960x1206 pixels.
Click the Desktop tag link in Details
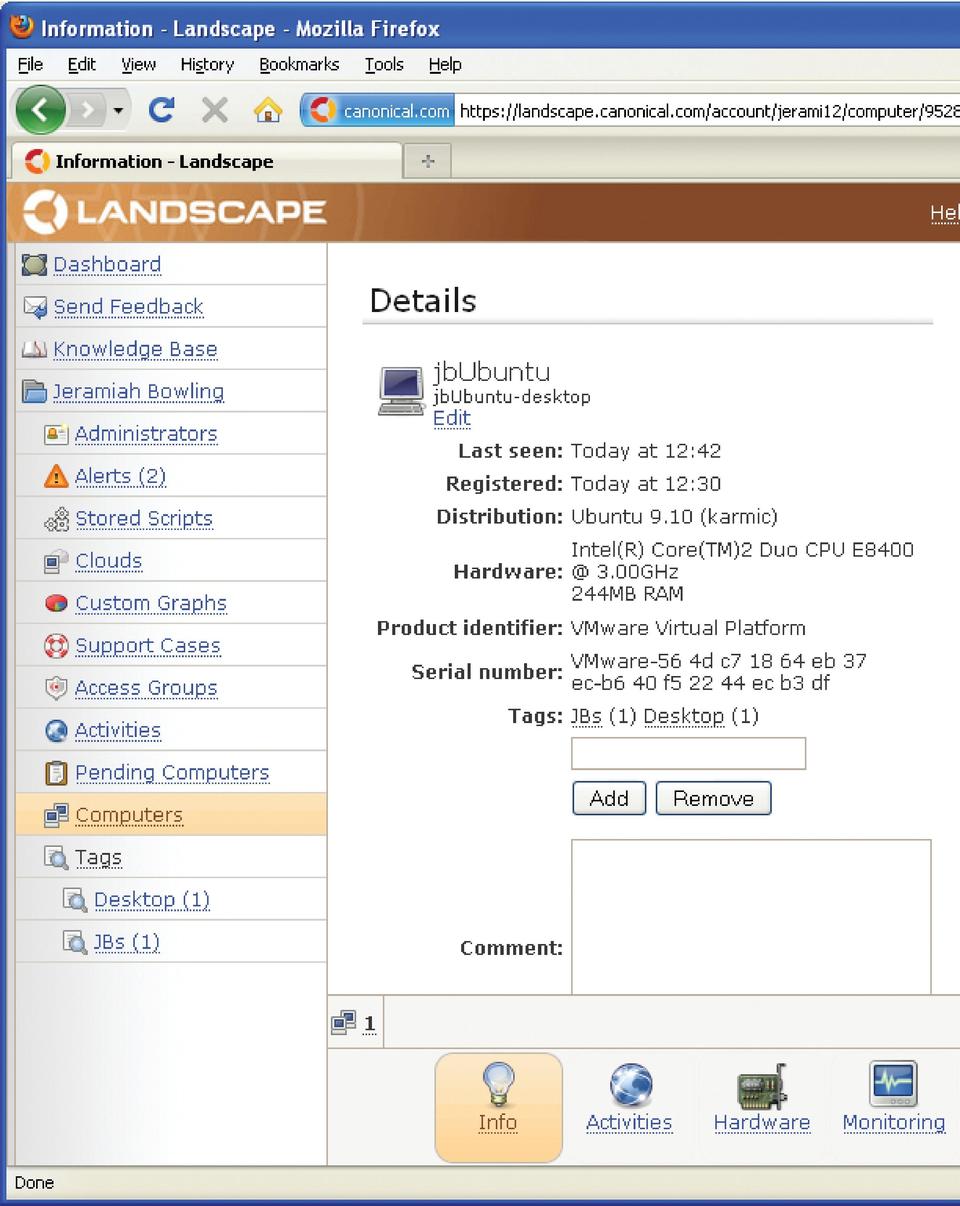pos(684,716)
